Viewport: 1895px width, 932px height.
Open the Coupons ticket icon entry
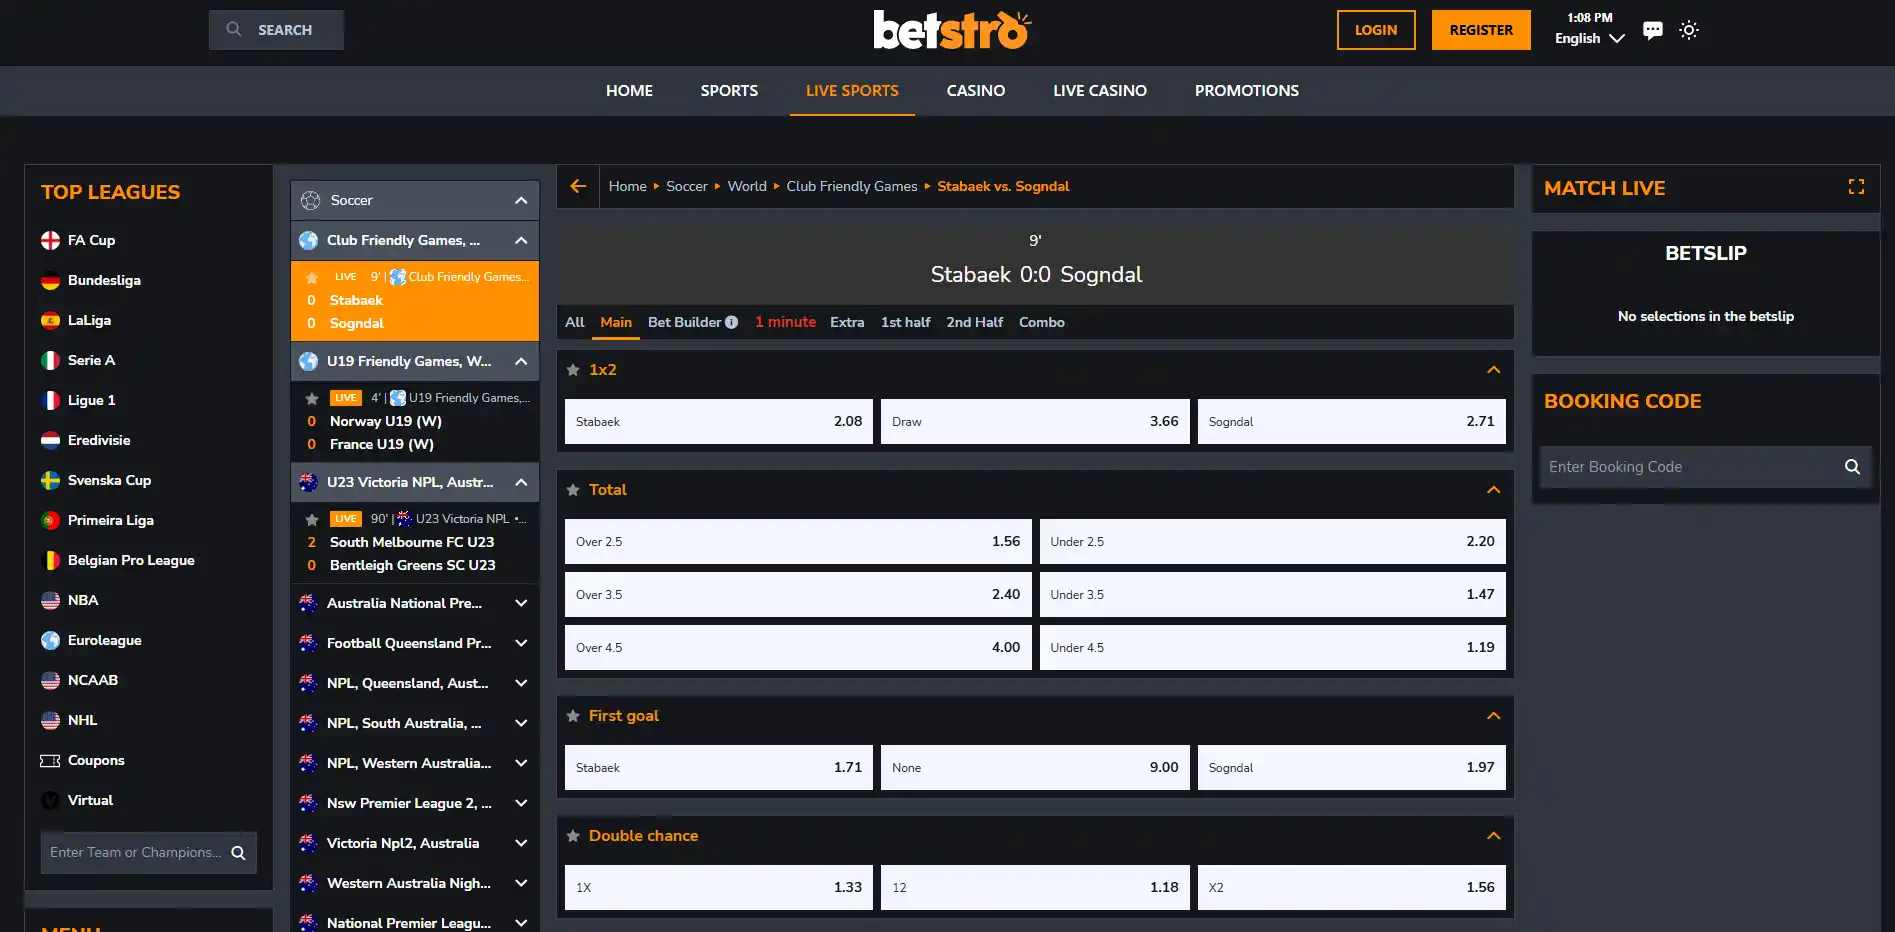click(x=50, y=761)
